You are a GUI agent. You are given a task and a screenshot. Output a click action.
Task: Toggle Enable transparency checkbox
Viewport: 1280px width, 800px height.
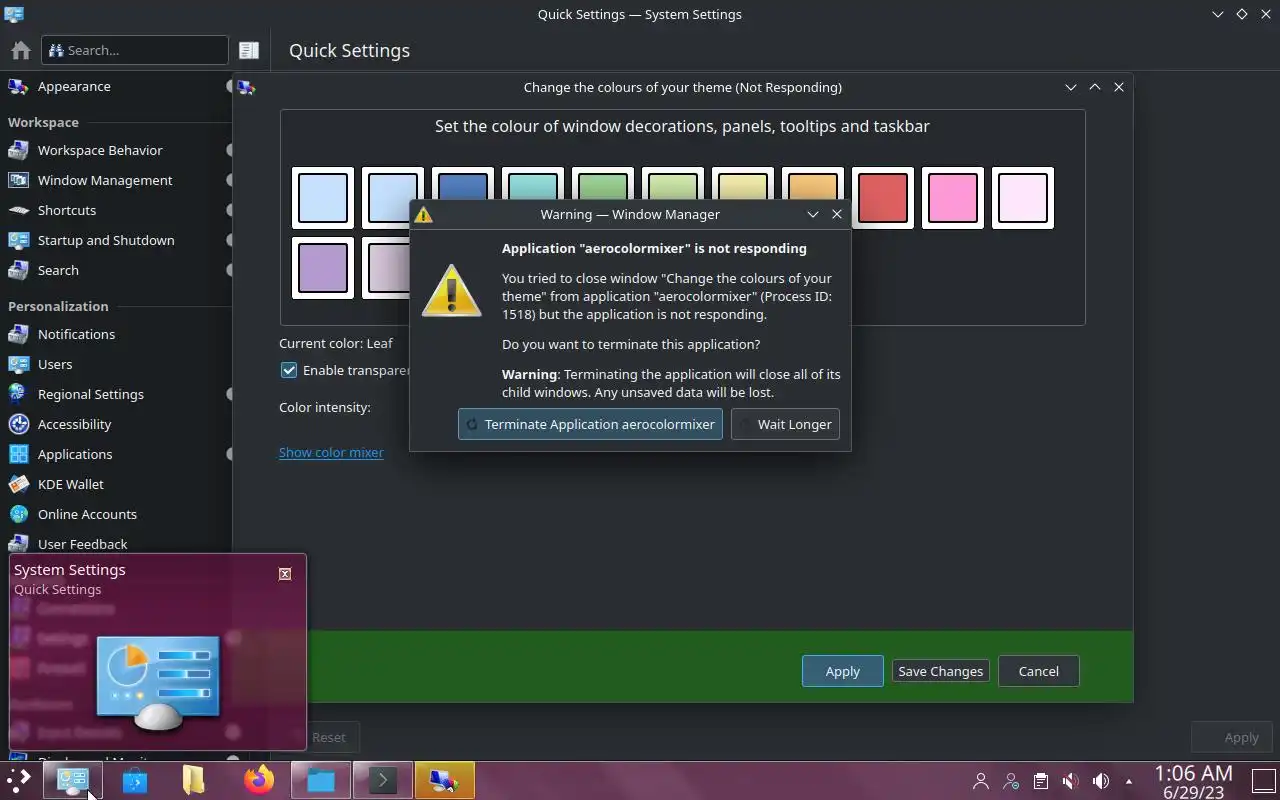(x=289, y=370)
